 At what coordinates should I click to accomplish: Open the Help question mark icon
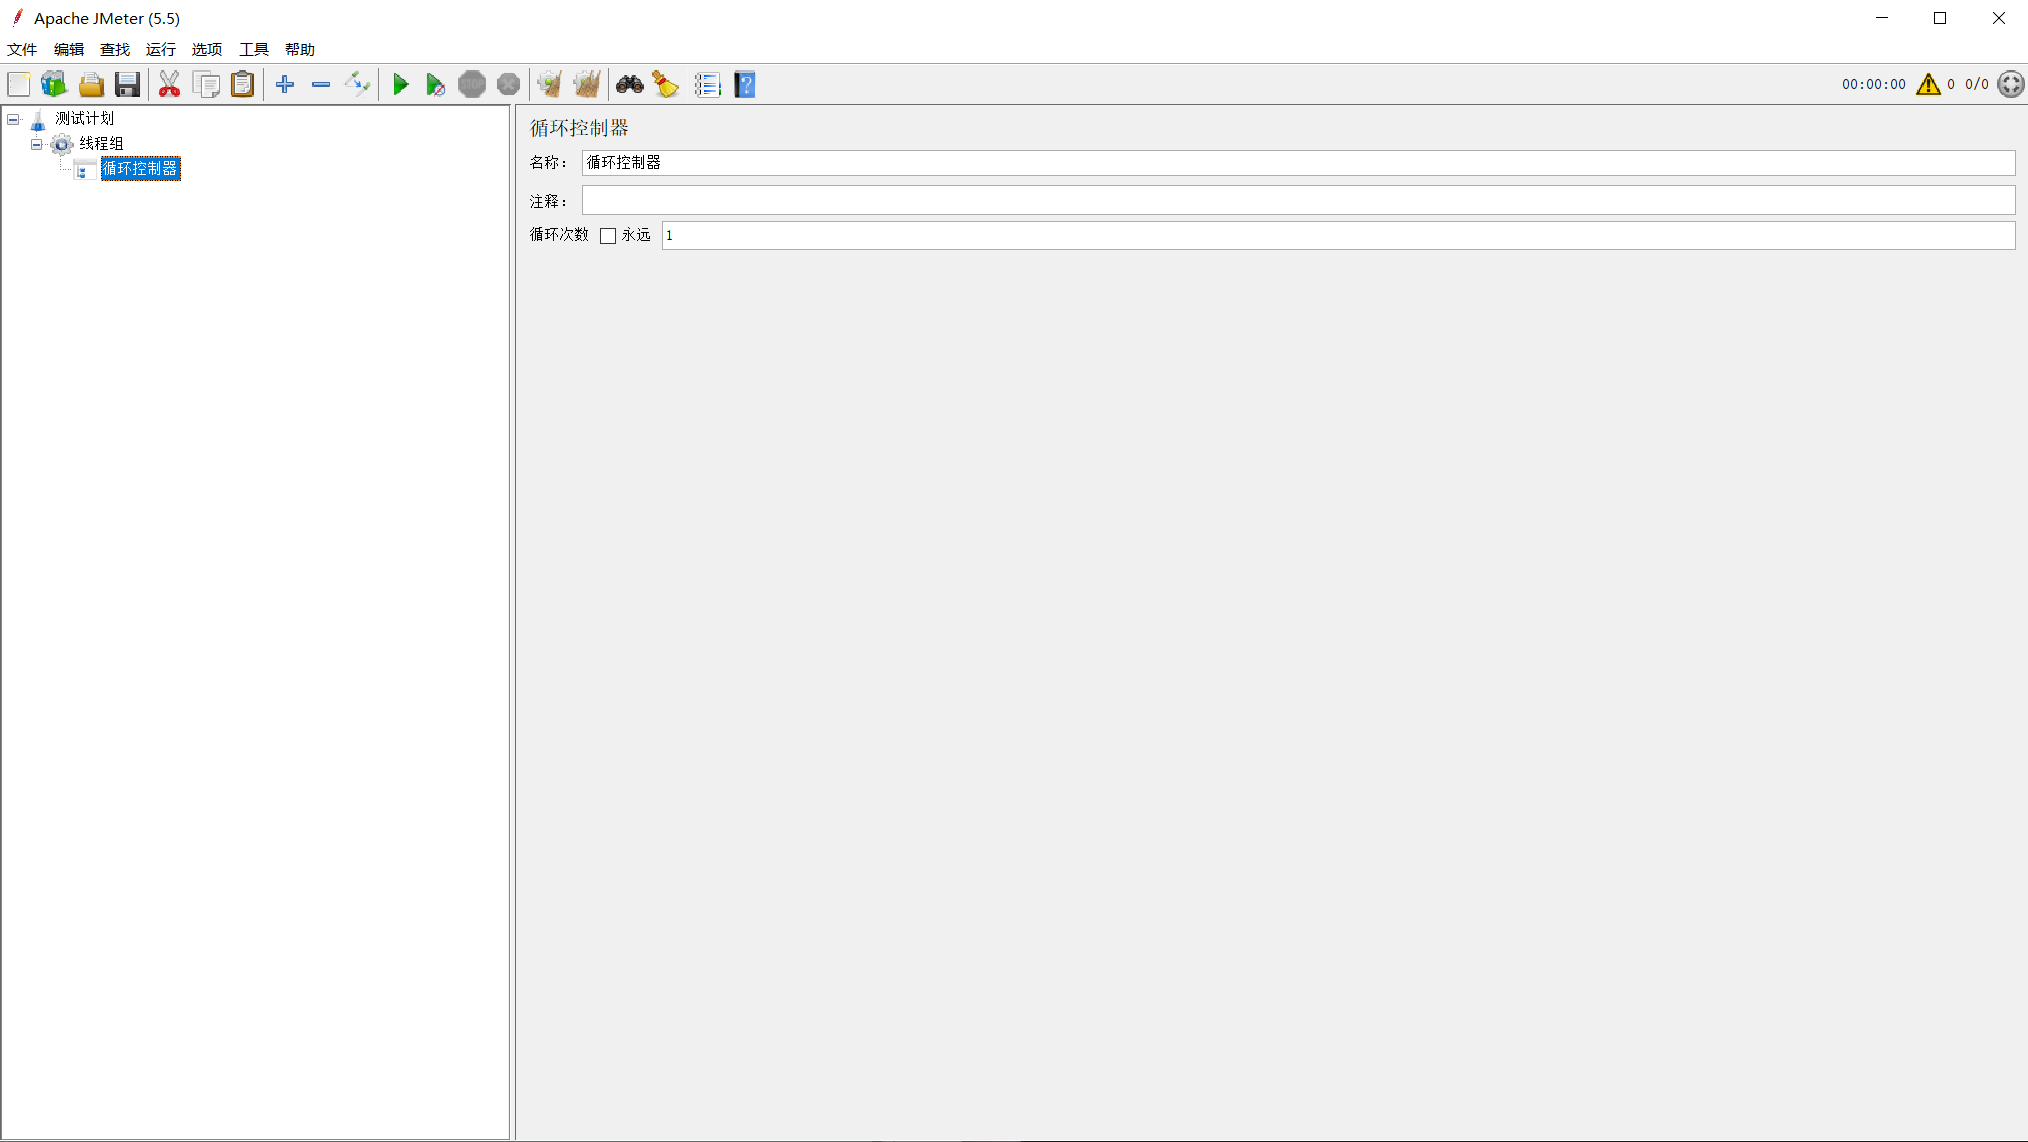coord(745,85)
